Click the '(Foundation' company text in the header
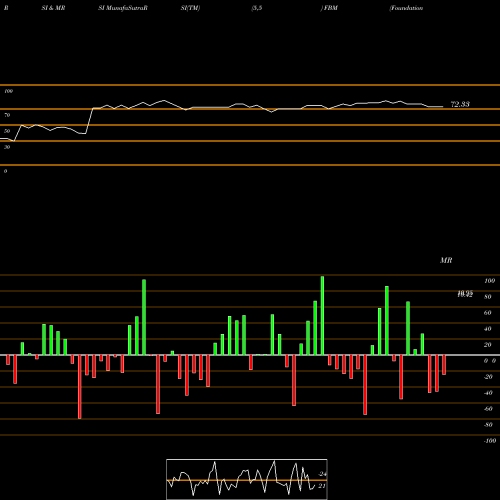 click(406, 8)
